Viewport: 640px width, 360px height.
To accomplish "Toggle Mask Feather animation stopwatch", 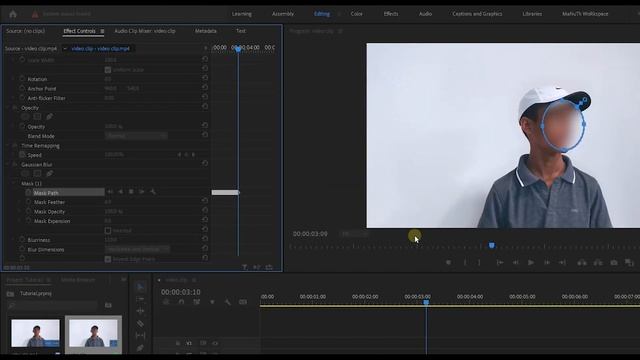I will 29,202.
